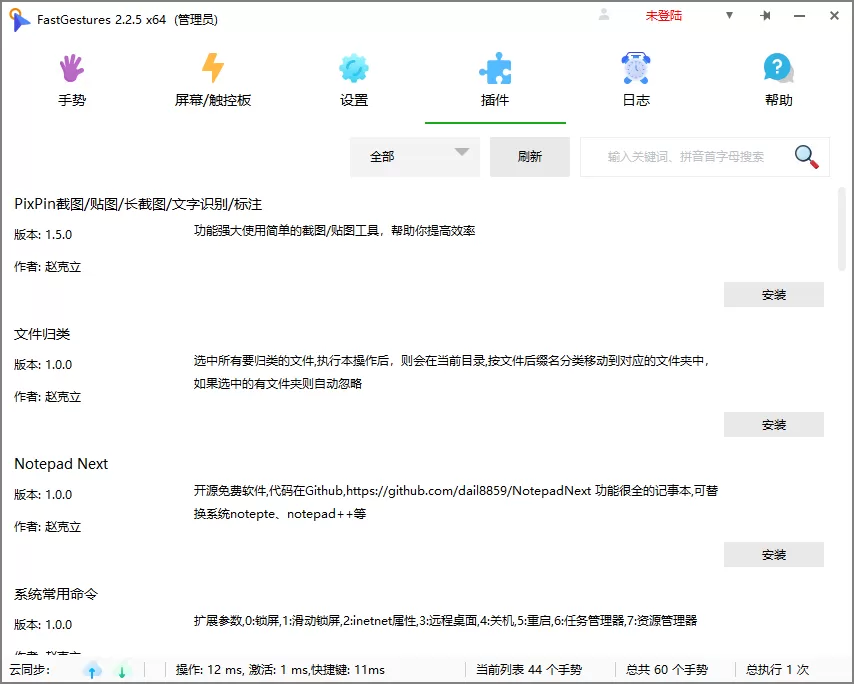Install the 文件归类 plugin

click(773, 424)
